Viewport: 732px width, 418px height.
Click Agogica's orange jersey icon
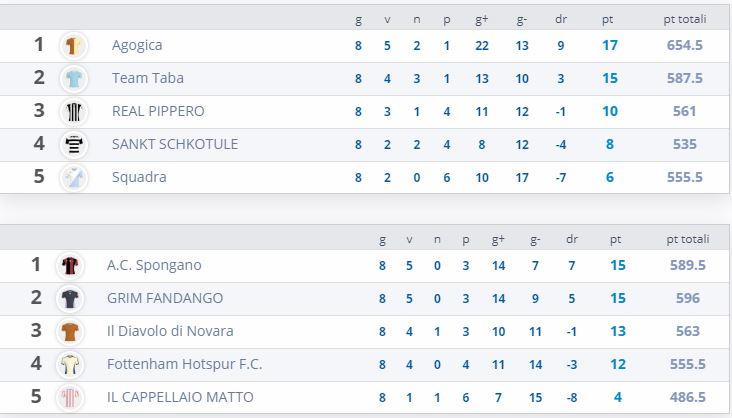74,46
